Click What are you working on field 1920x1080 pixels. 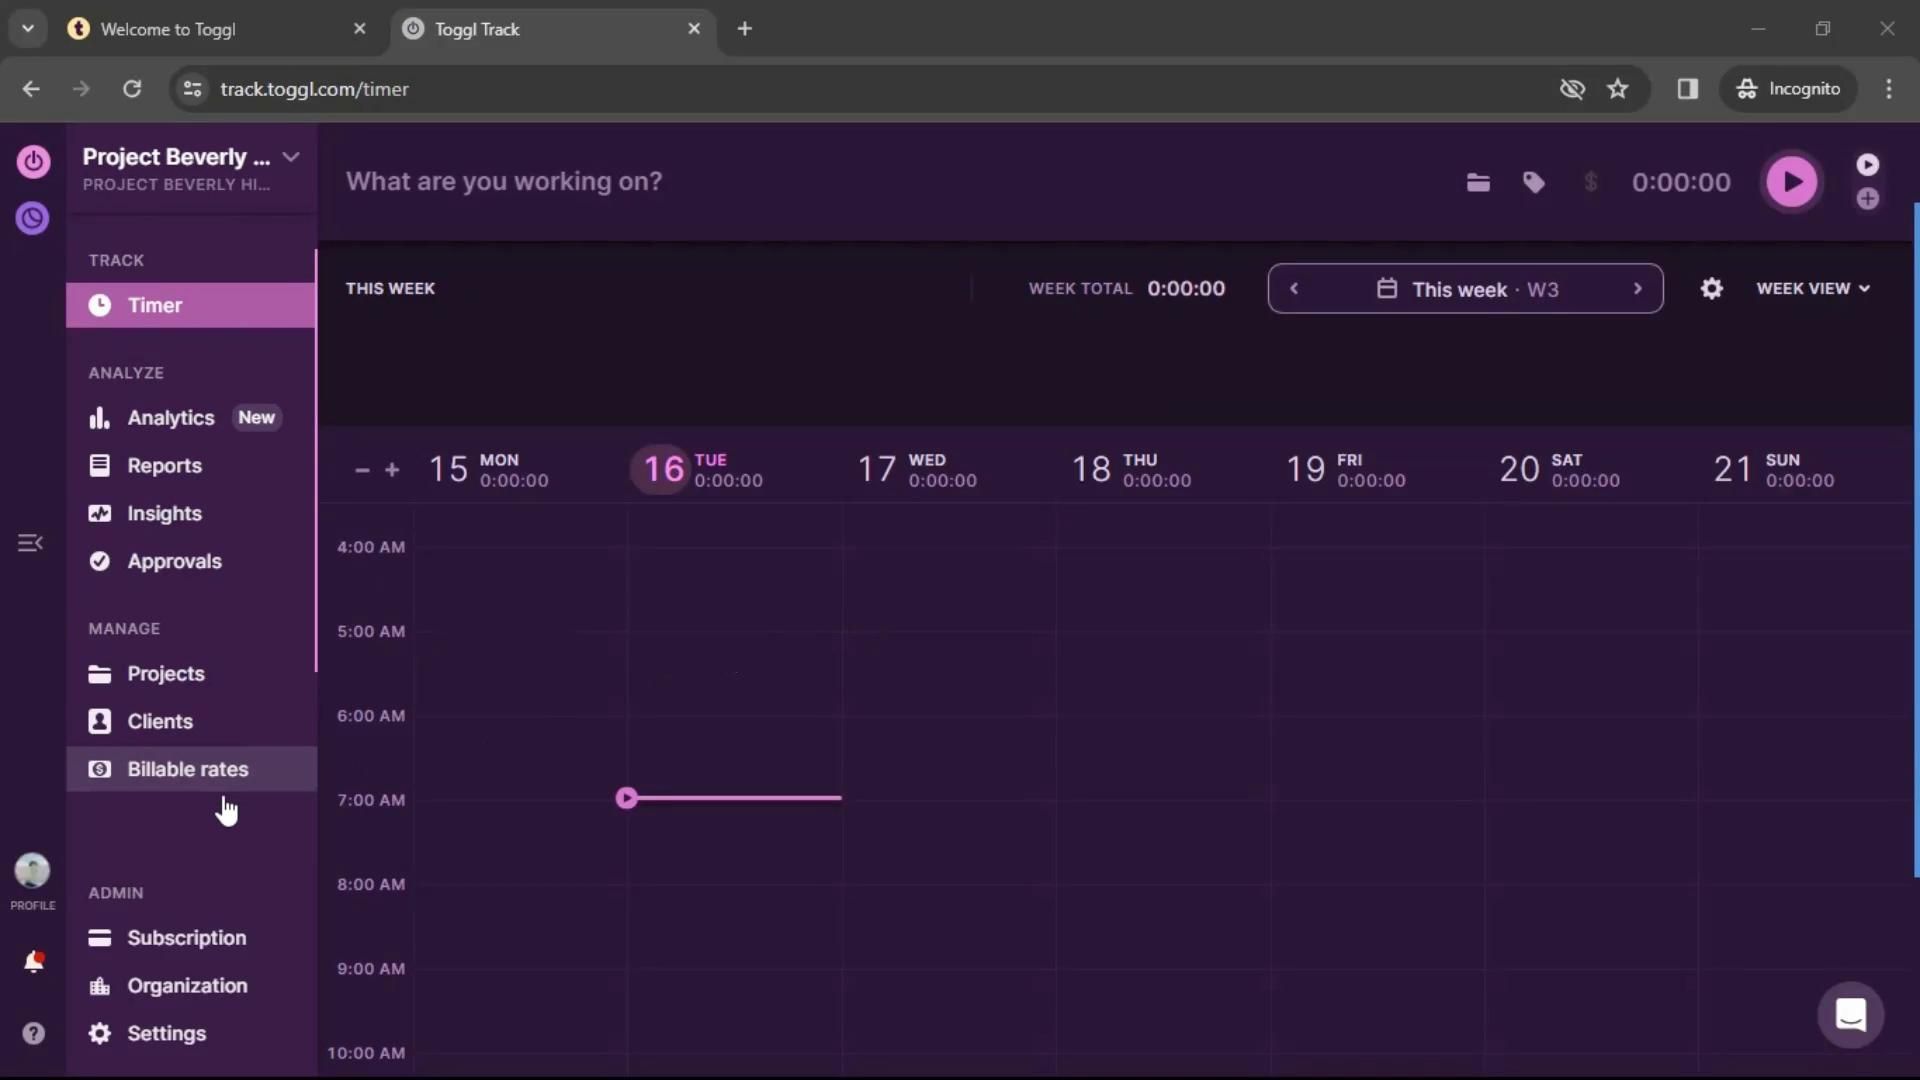(503, 182)
